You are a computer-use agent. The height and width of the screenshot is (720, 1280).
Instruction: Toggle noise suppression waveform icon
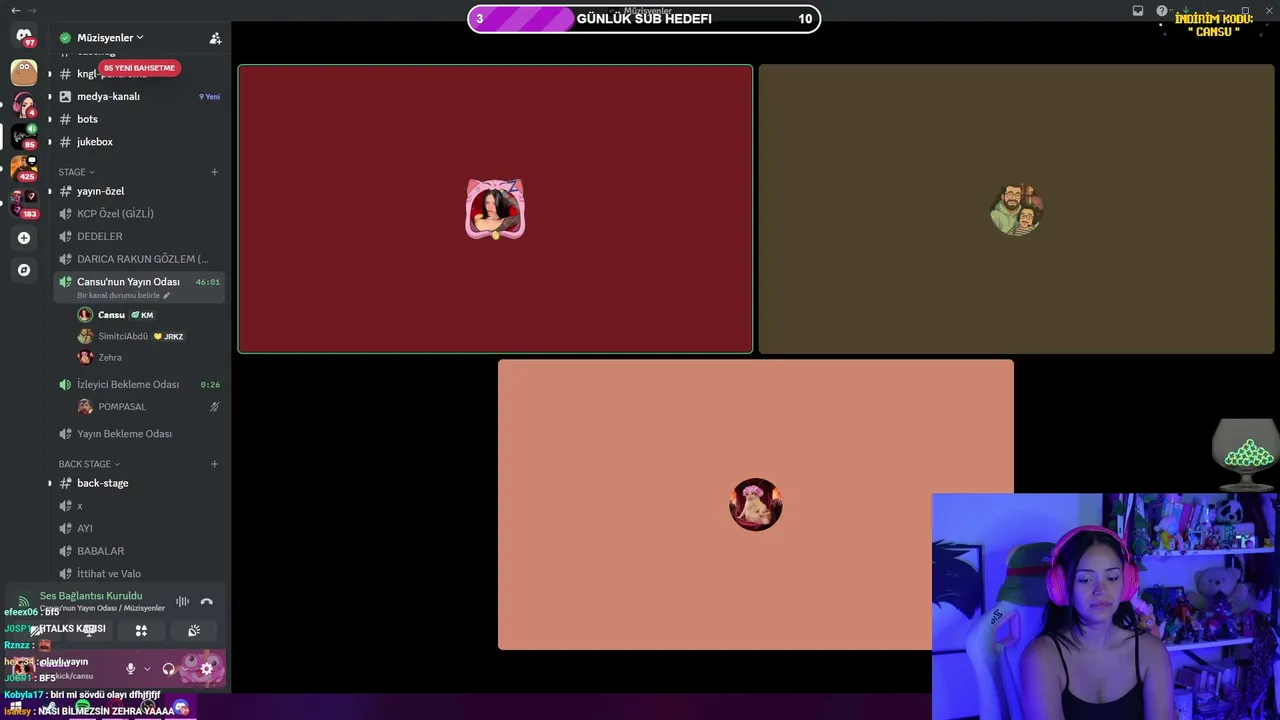(183, 602)
